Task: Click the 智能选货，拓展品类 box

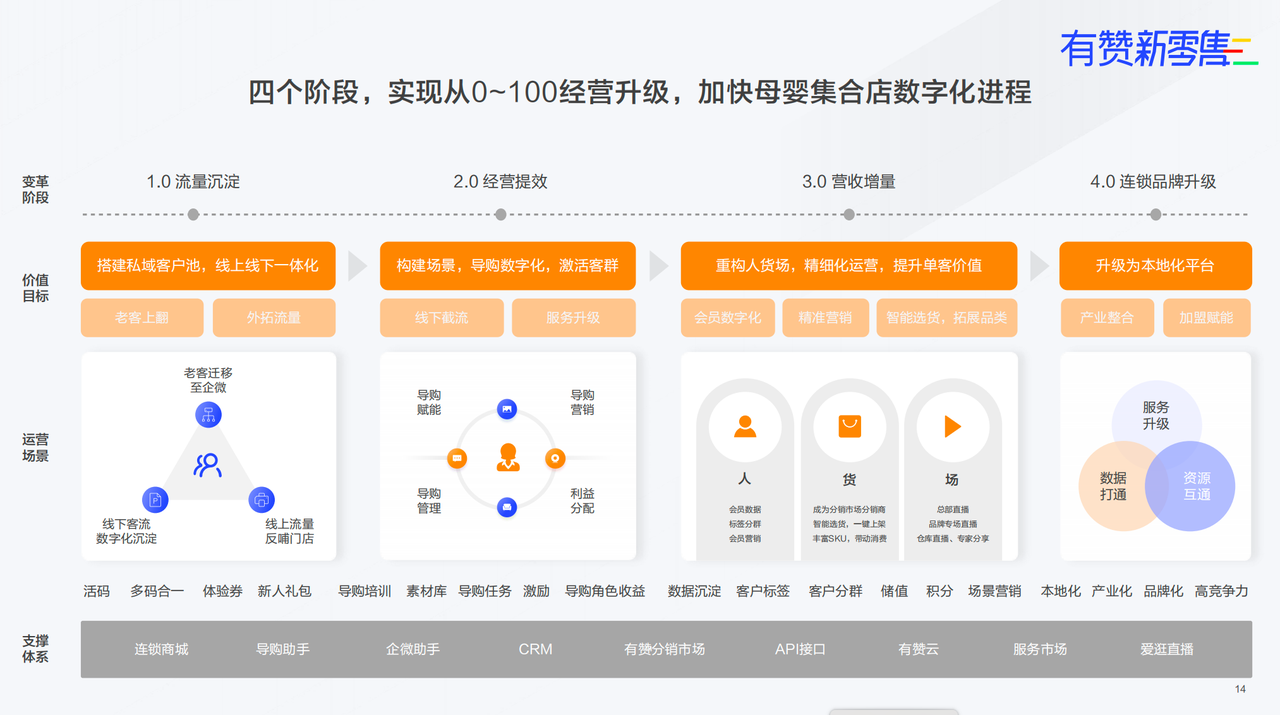Action: tap(947, 318)
